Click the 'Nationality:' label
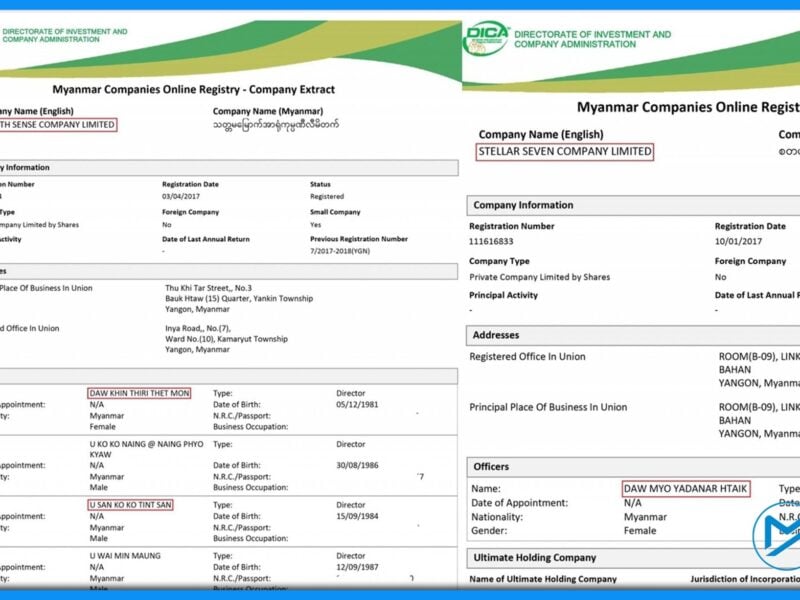This screenshot has height=600, width=800. coord(497,517)
